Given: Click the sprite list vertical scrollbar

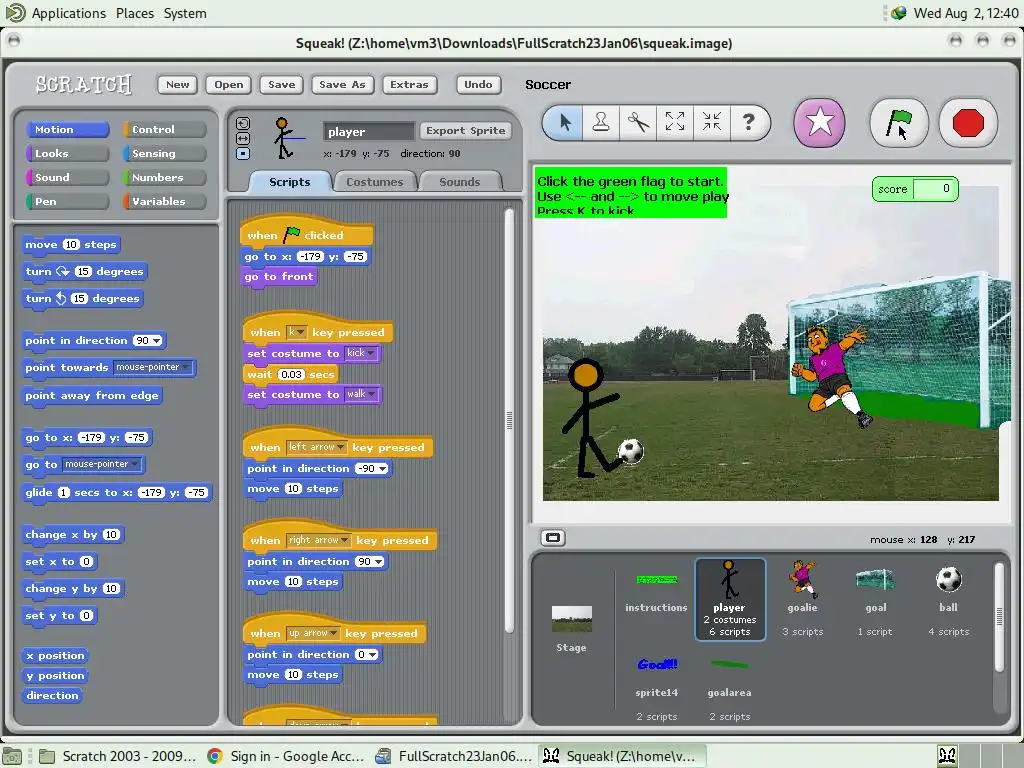Looking at the screenshot, I should tap(999, 616).
